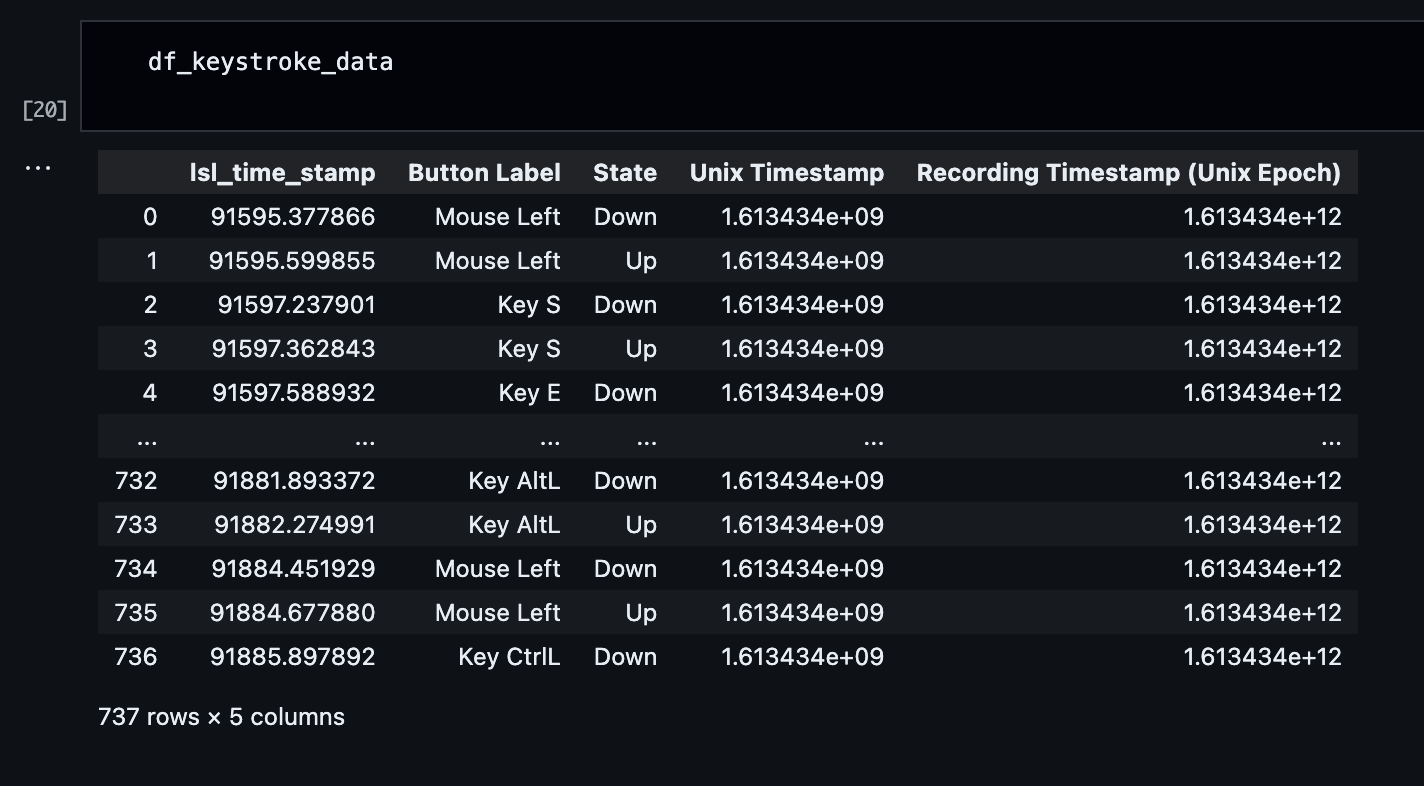Click Mouse Left label in row 735
The image size is (1424, 786).
coord(498,613)
